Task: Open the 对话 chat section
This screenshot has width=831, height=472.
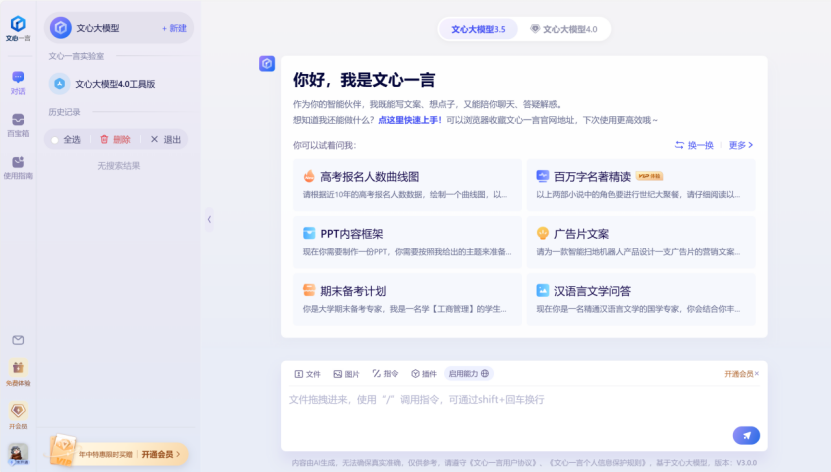Action: tap(18, 83)
